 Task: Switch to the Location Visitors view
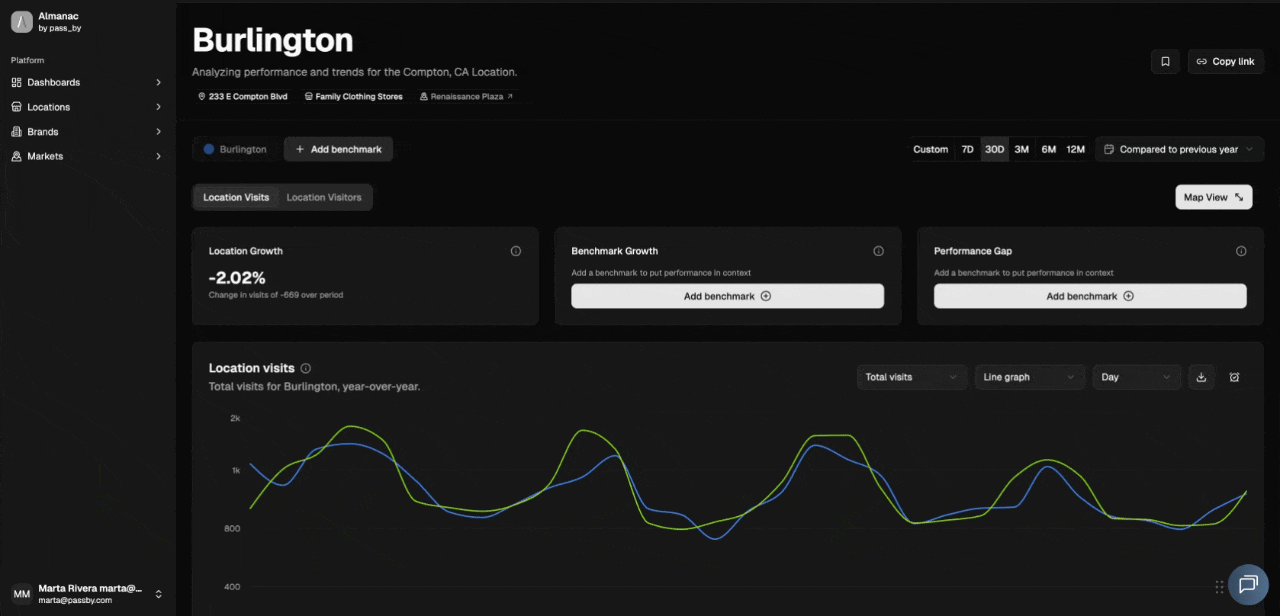coord(324,197)
